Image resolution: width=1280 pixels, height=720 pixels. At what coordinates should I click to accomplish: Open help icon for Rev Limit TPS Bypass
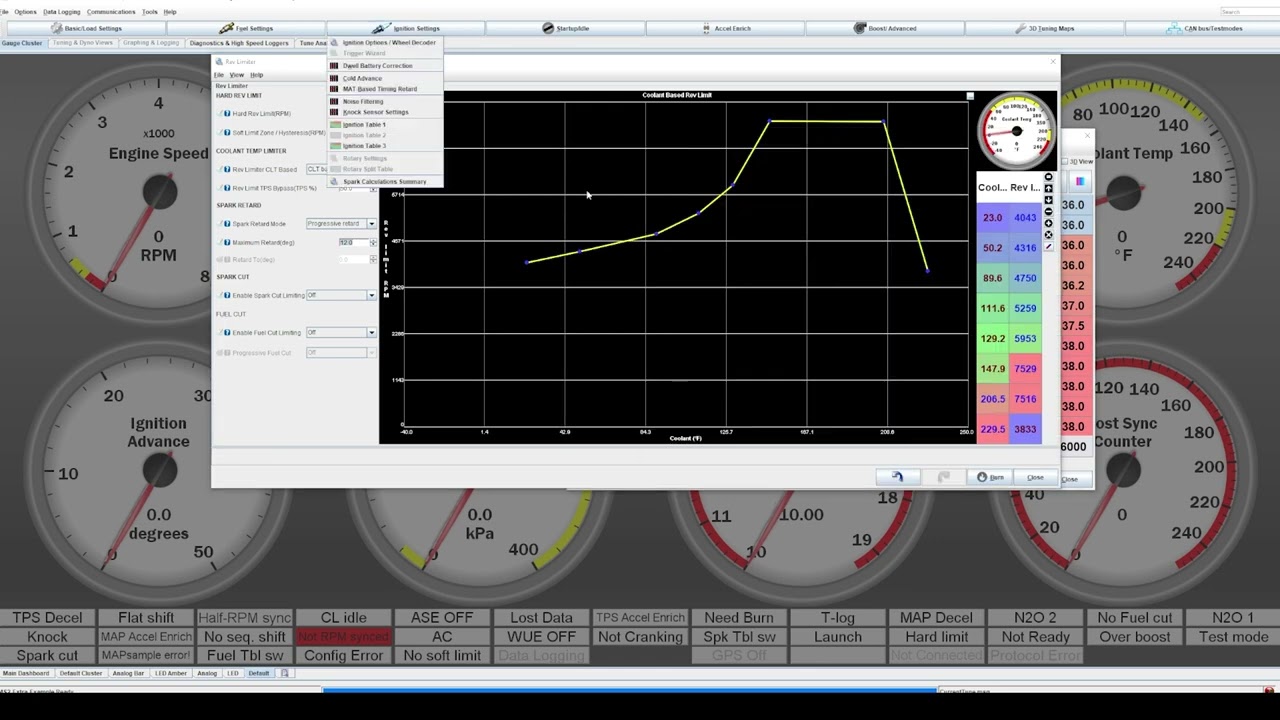[227, 187]
